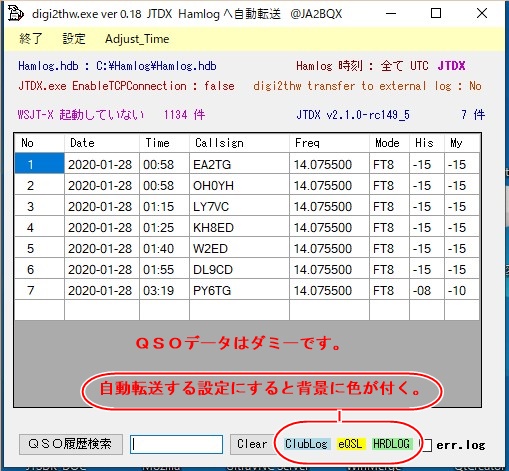
Task: Click the My column header
Action: point(462,143)
